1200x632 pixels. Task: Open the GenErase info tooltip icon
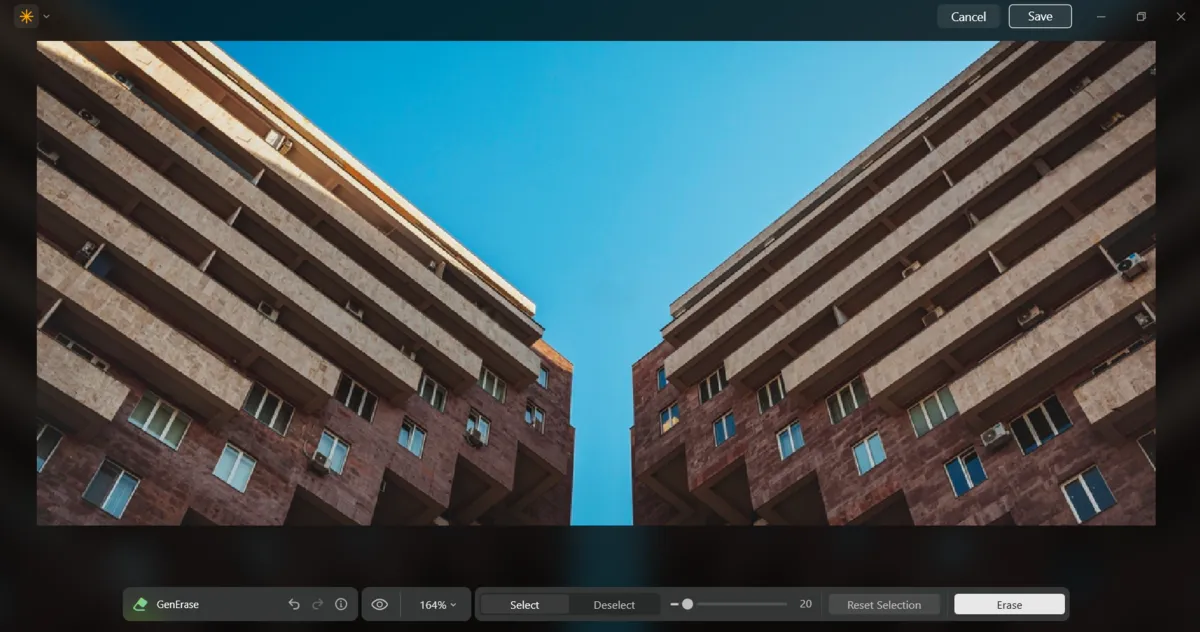coord(341,604)
